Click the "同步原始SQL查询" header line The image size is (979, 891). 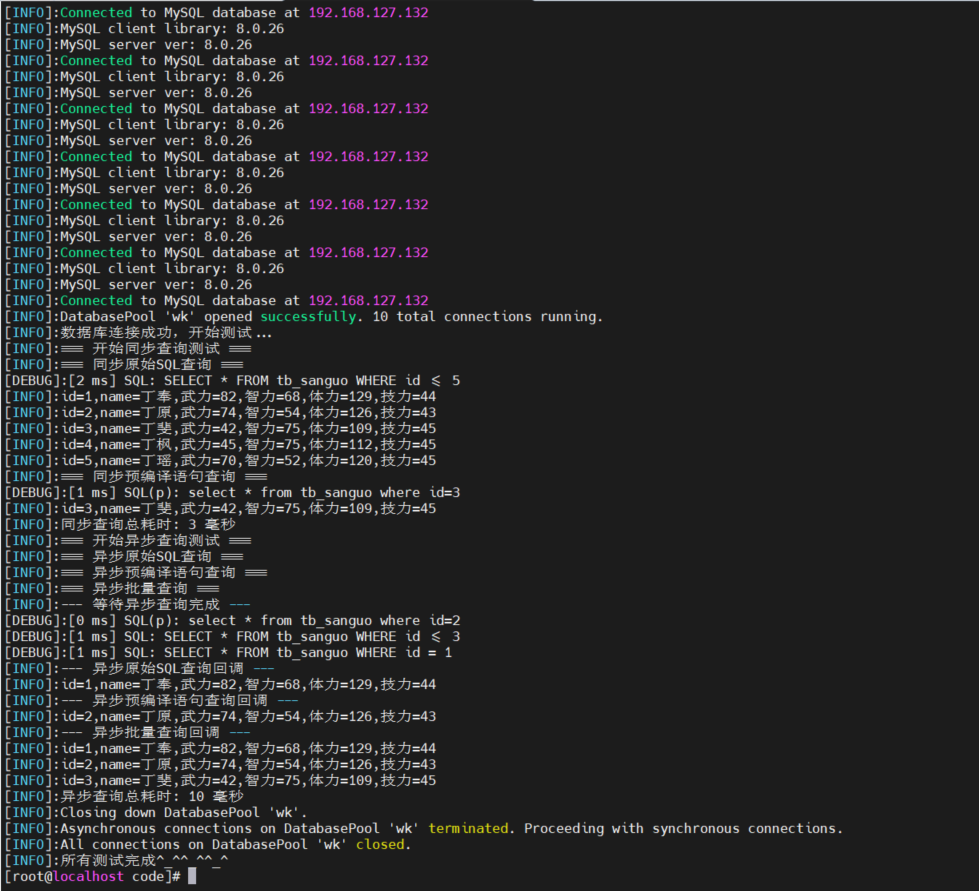click(124, 365)
